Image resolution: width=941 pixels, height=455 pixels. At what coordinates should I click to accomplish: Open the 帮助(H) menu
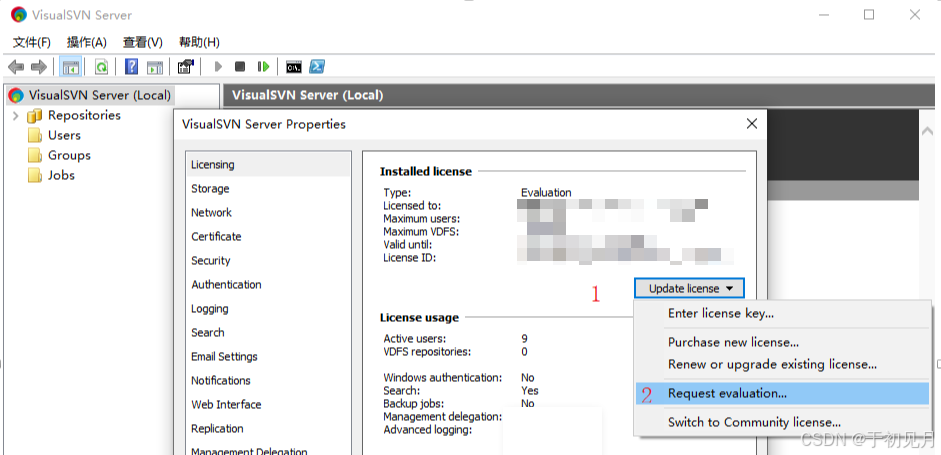[199, 43]
